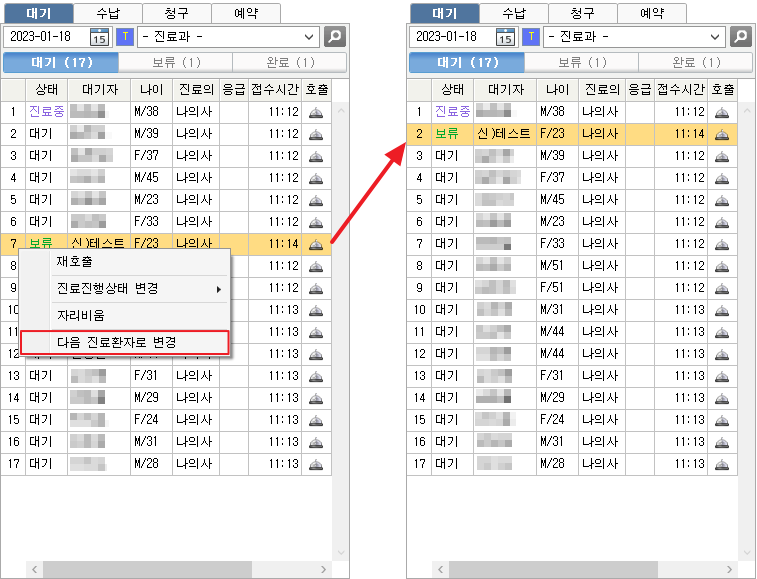
Task: Select the 대기 (17) filter in right panel
Action: [x=466, y=62]
